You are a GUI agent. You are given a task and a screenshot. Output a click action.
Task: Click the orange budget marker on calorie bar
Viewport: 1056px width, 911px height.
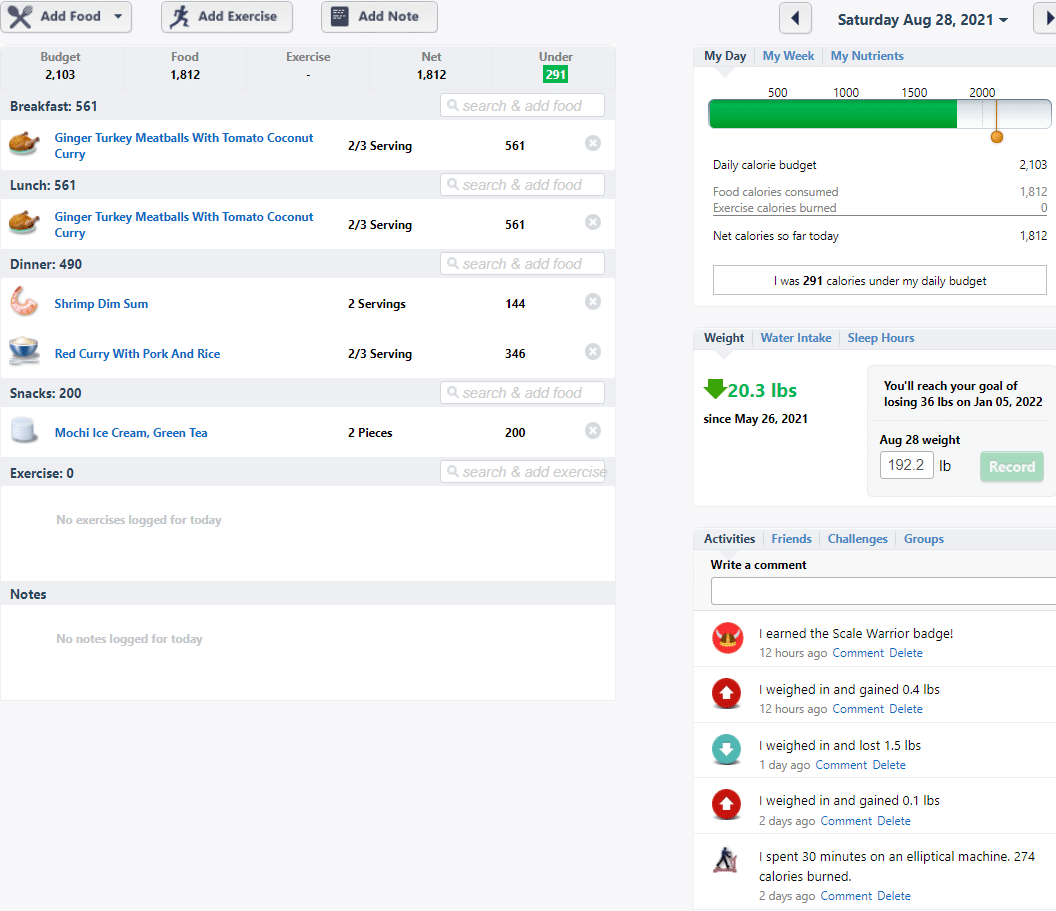pos(997,137)
